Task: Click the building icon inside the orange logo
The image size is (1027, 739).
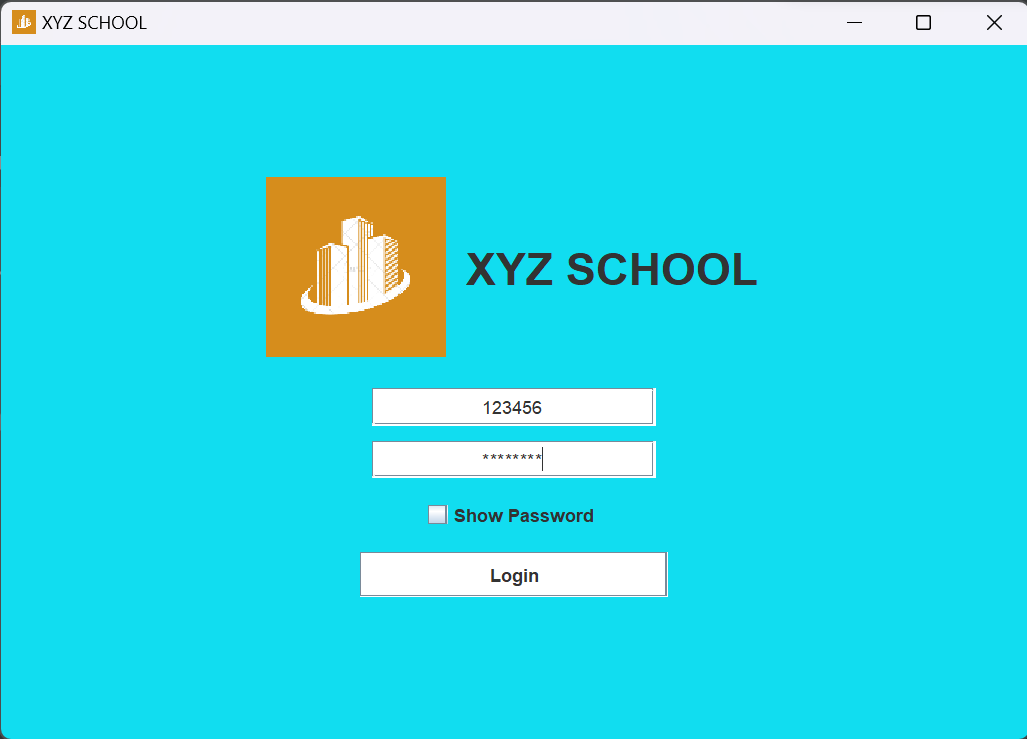Action: click(355, 260)
